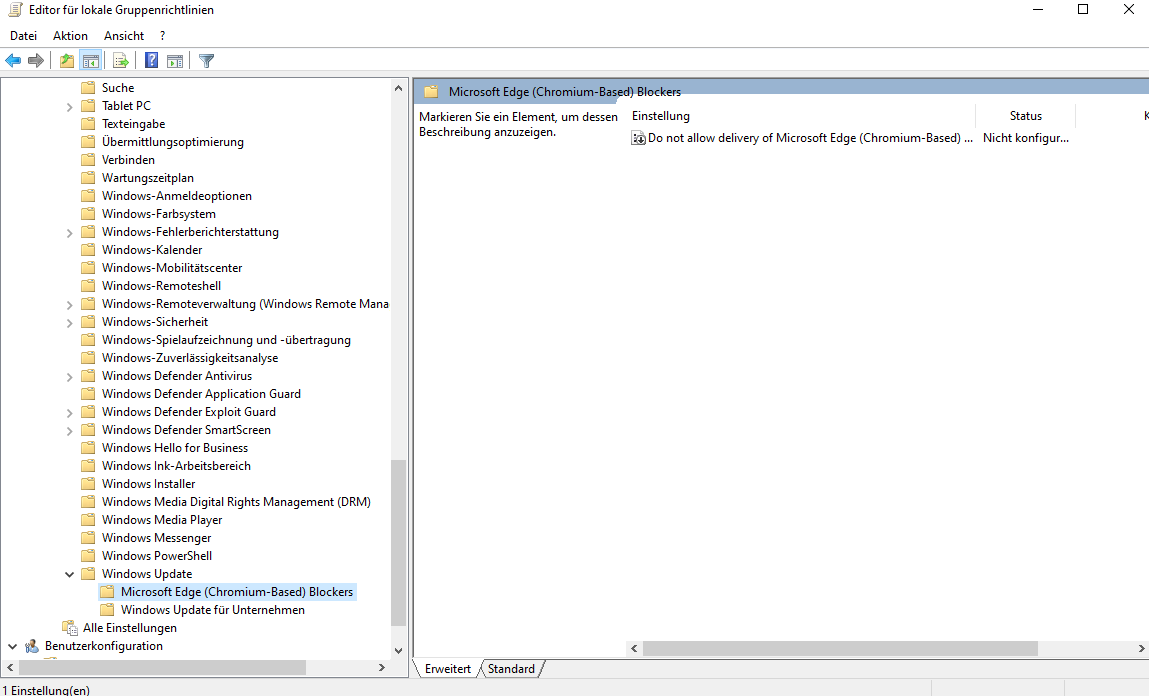Click the app icon in title bar

15,10
